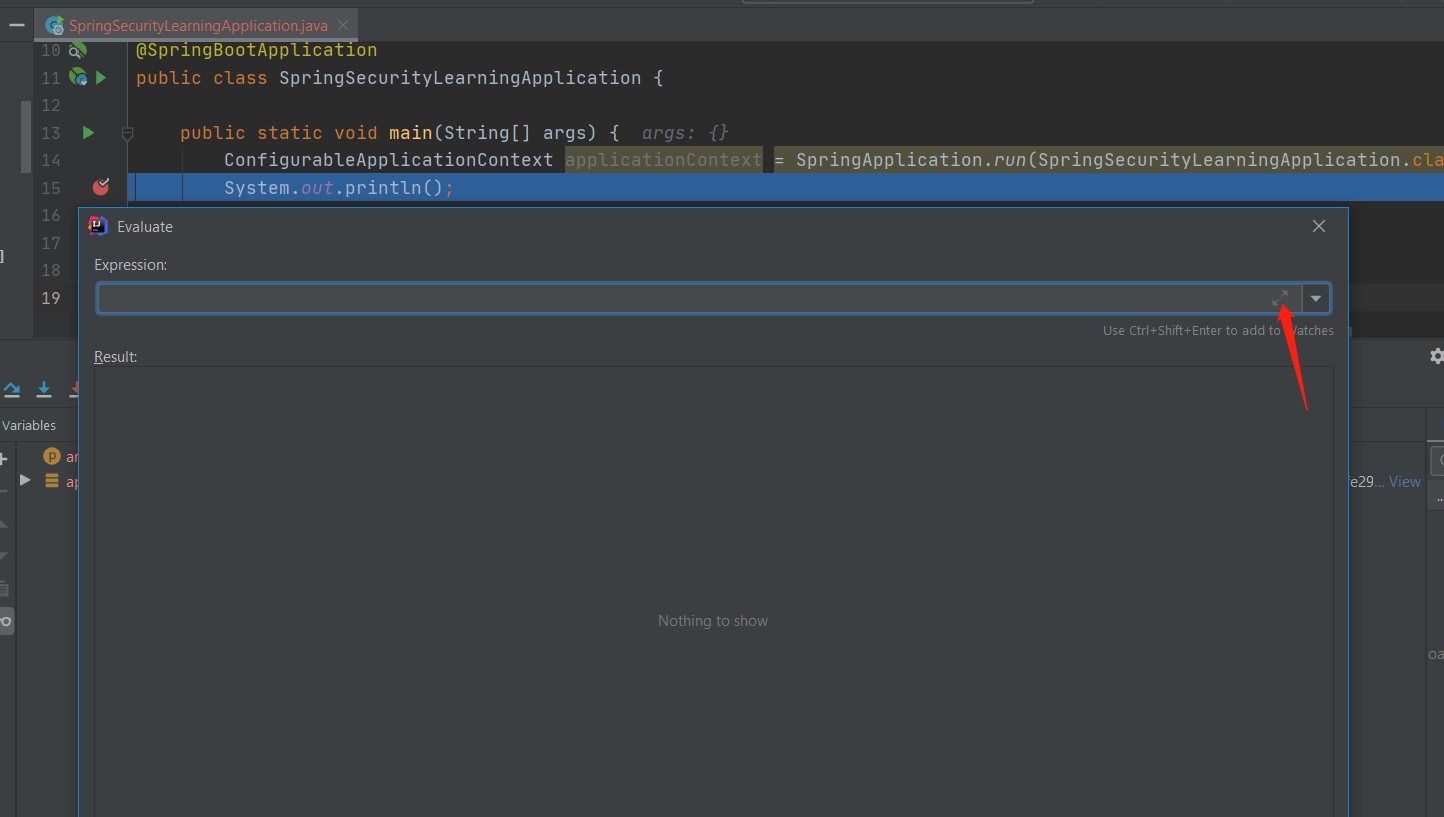Click the expand expression editor icon
Screen dimensions: 1444x817
point(1281,297)
